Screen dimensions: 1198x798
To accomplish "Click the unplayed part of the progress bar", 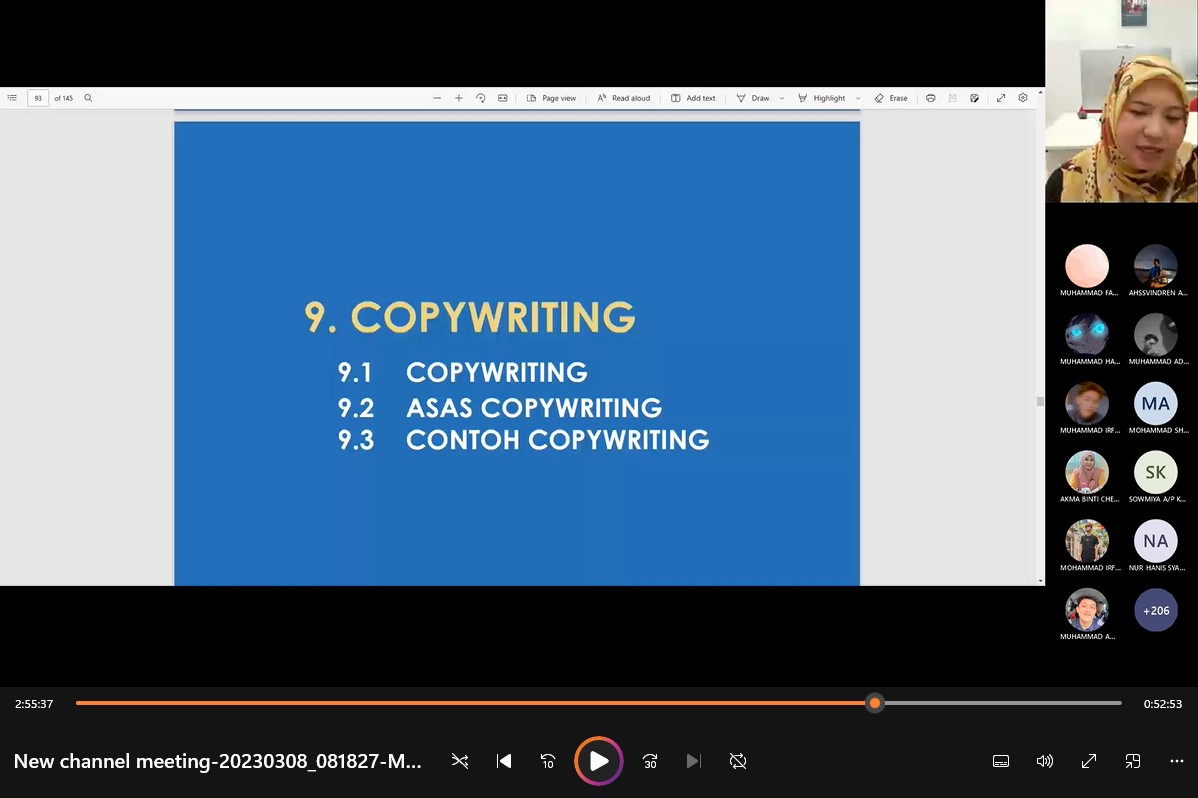I will [x=1002, y=703].
